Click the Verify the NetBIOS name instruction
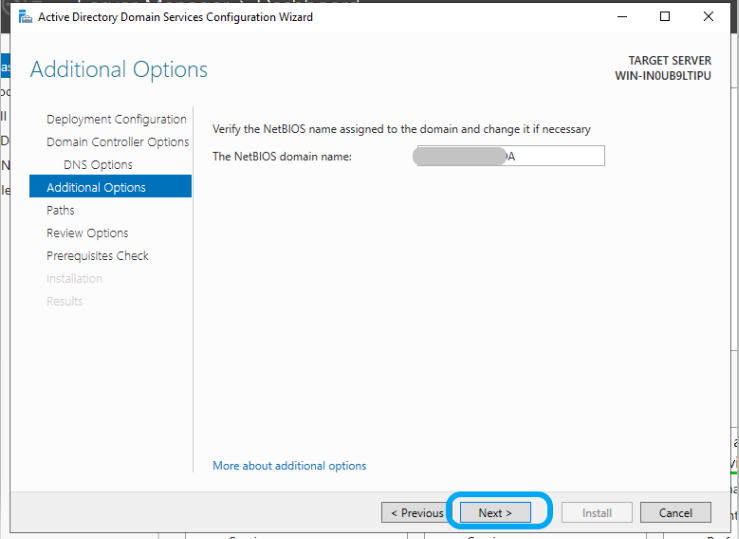Viewport: 739px width, 539px height. click(401, 129)
